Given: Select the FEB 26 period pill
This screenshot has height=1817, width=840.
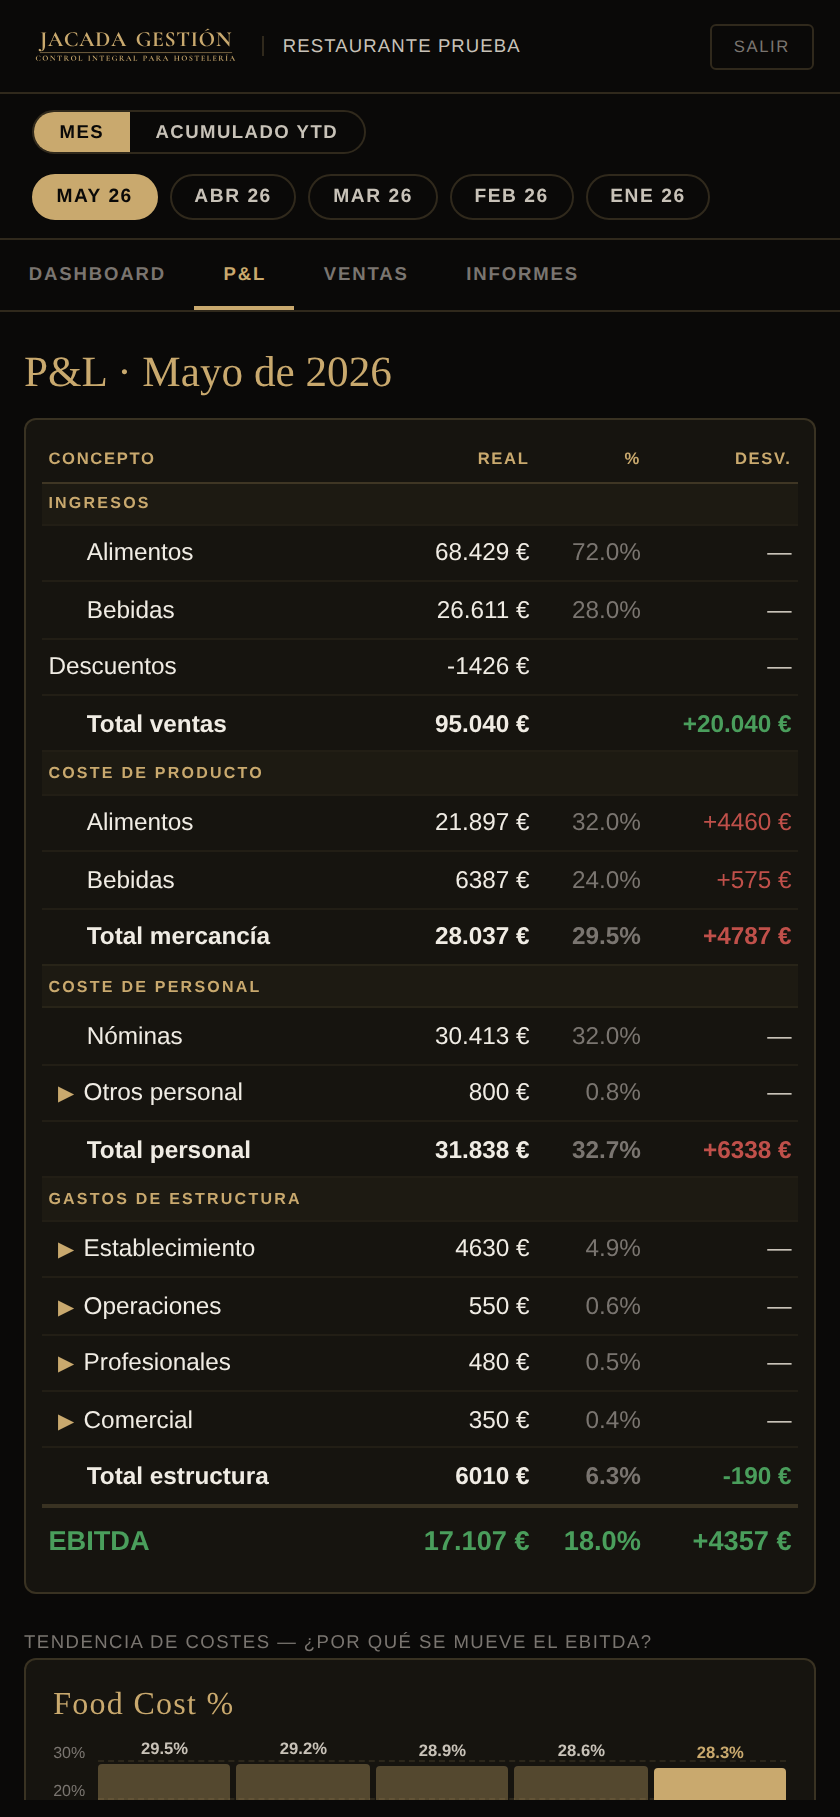Looking at the screenshot, I should point(511,196).
